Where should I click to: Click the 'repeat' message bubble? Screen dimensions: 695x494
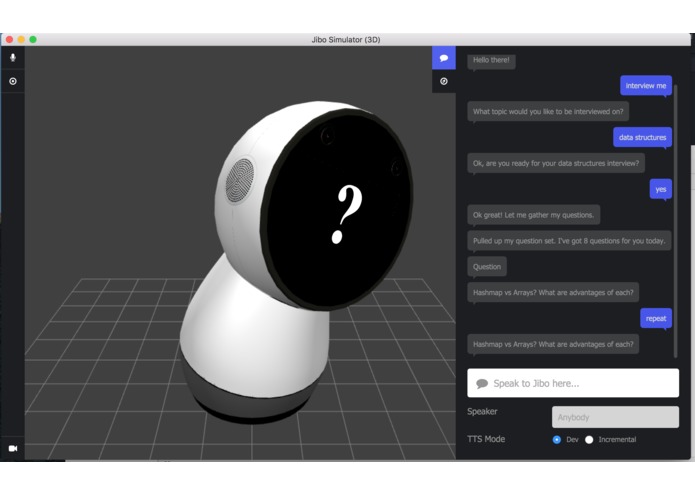pyautogui.click(x=656, y=319)
